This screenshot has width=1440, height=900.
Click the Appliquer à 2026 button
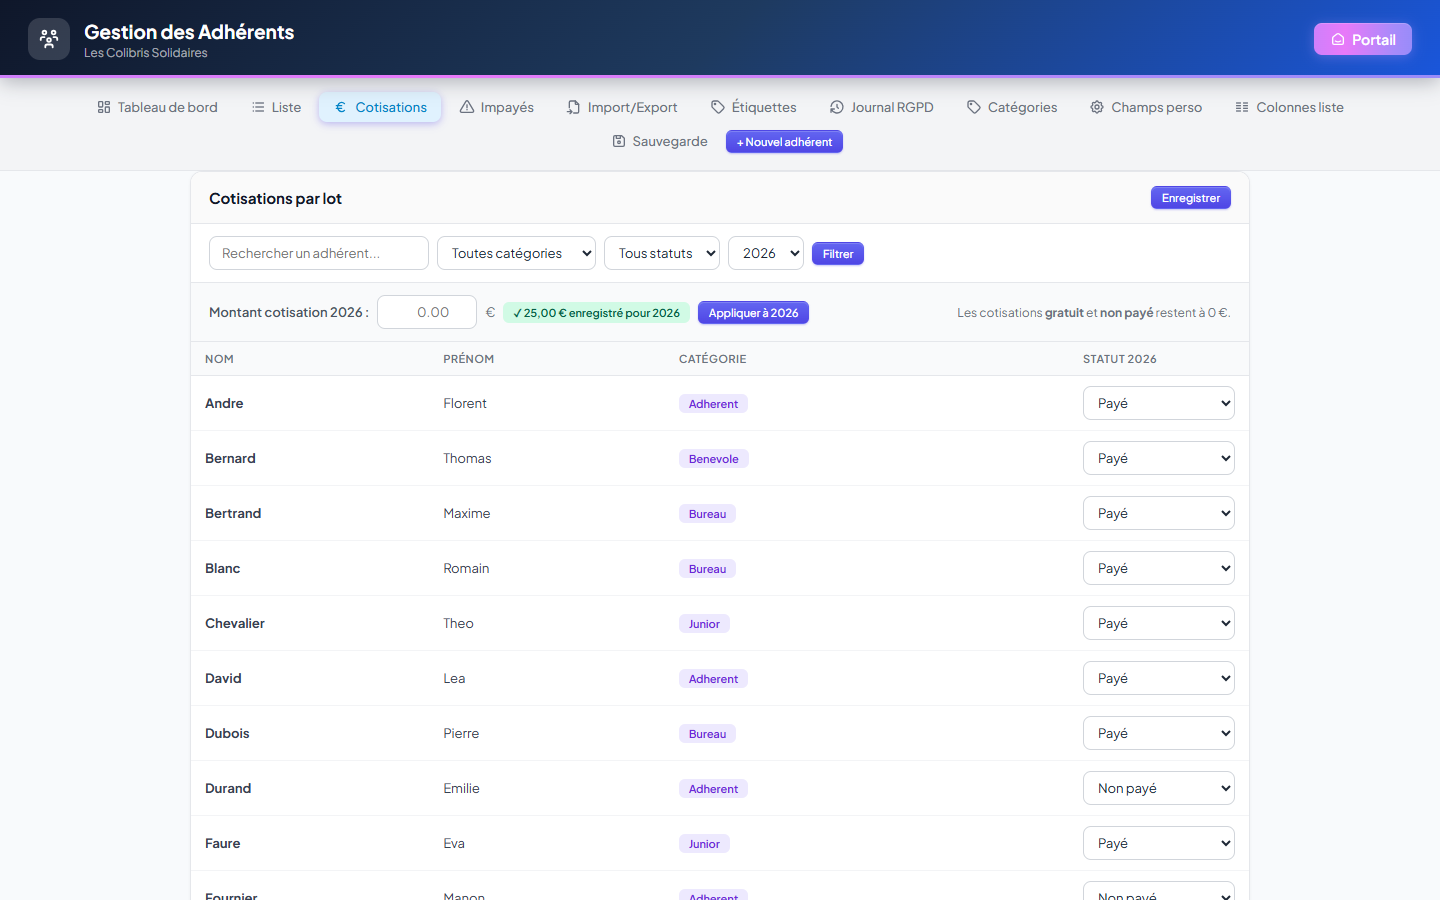click(753, 313)
